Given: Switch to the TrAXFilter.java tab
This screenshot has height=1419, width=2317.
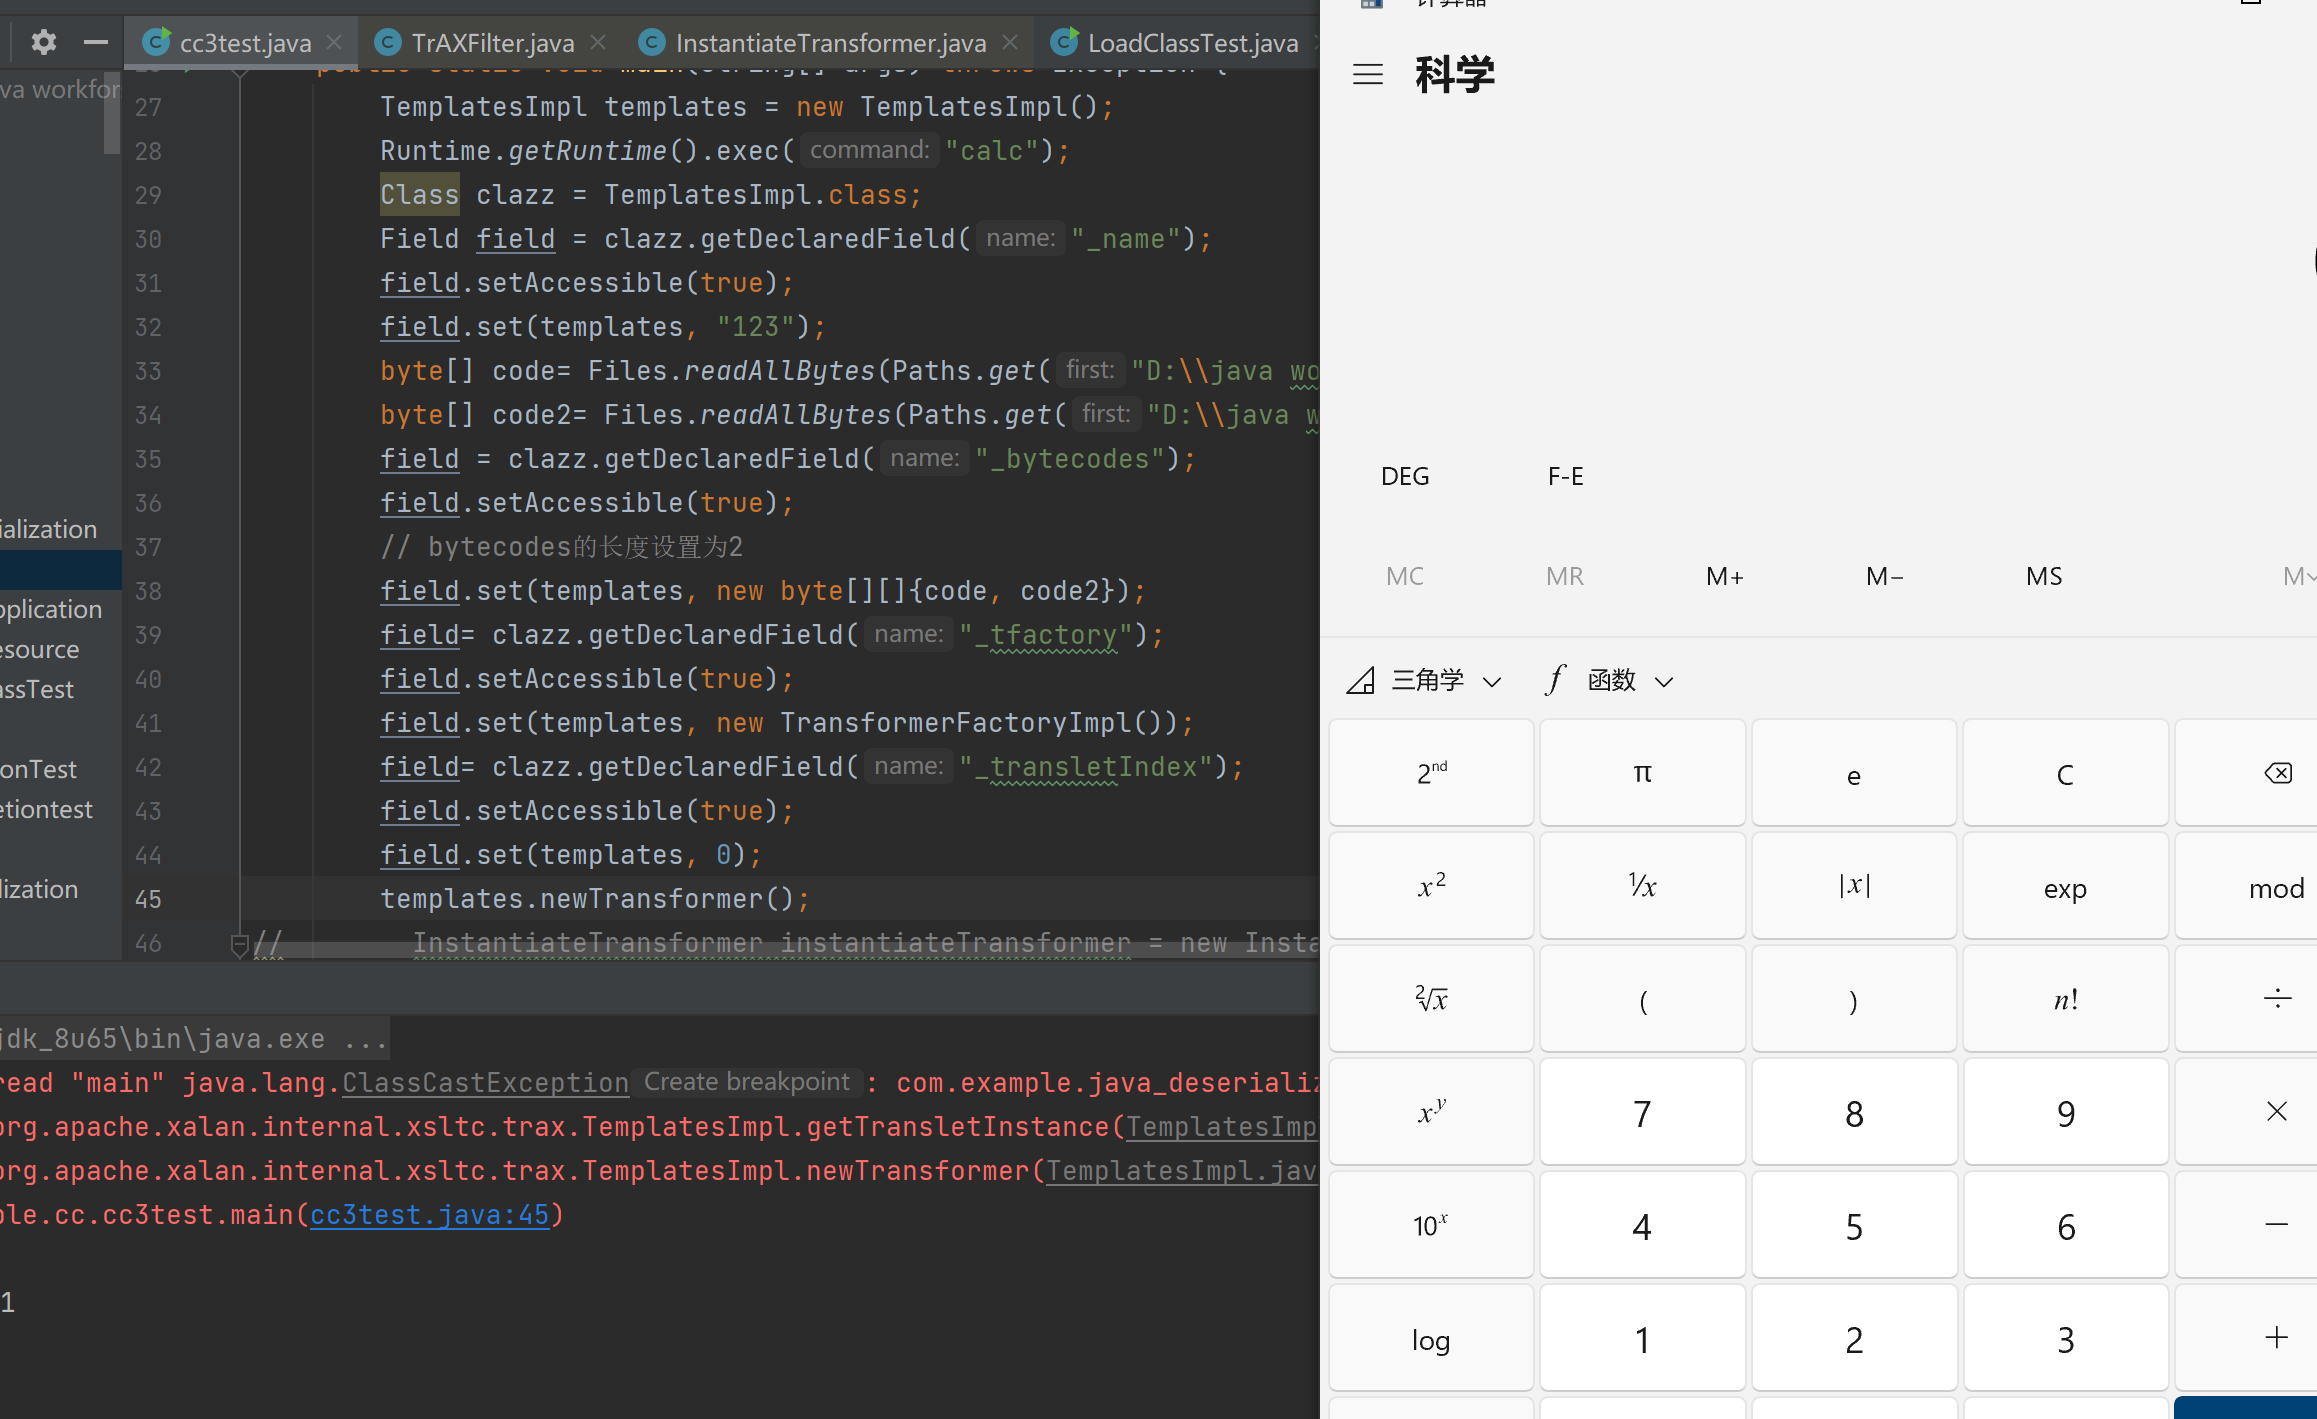Looking at the screenshot, I should pos(492,43).
